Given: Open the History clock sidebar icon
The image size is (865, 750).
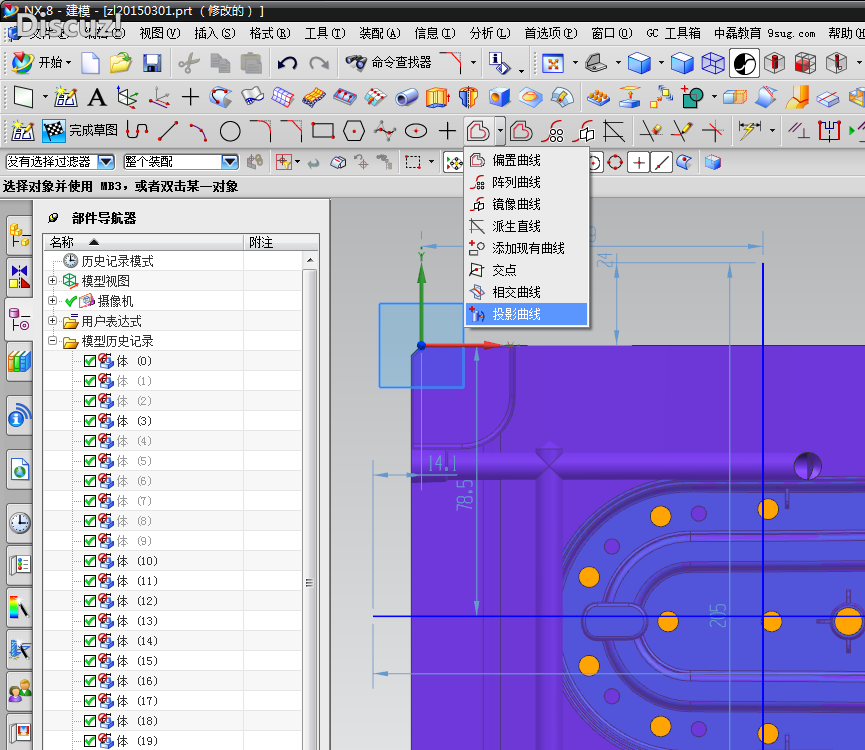Looking at the screenshot, I should pyautogui.click(x=19, y=522).
